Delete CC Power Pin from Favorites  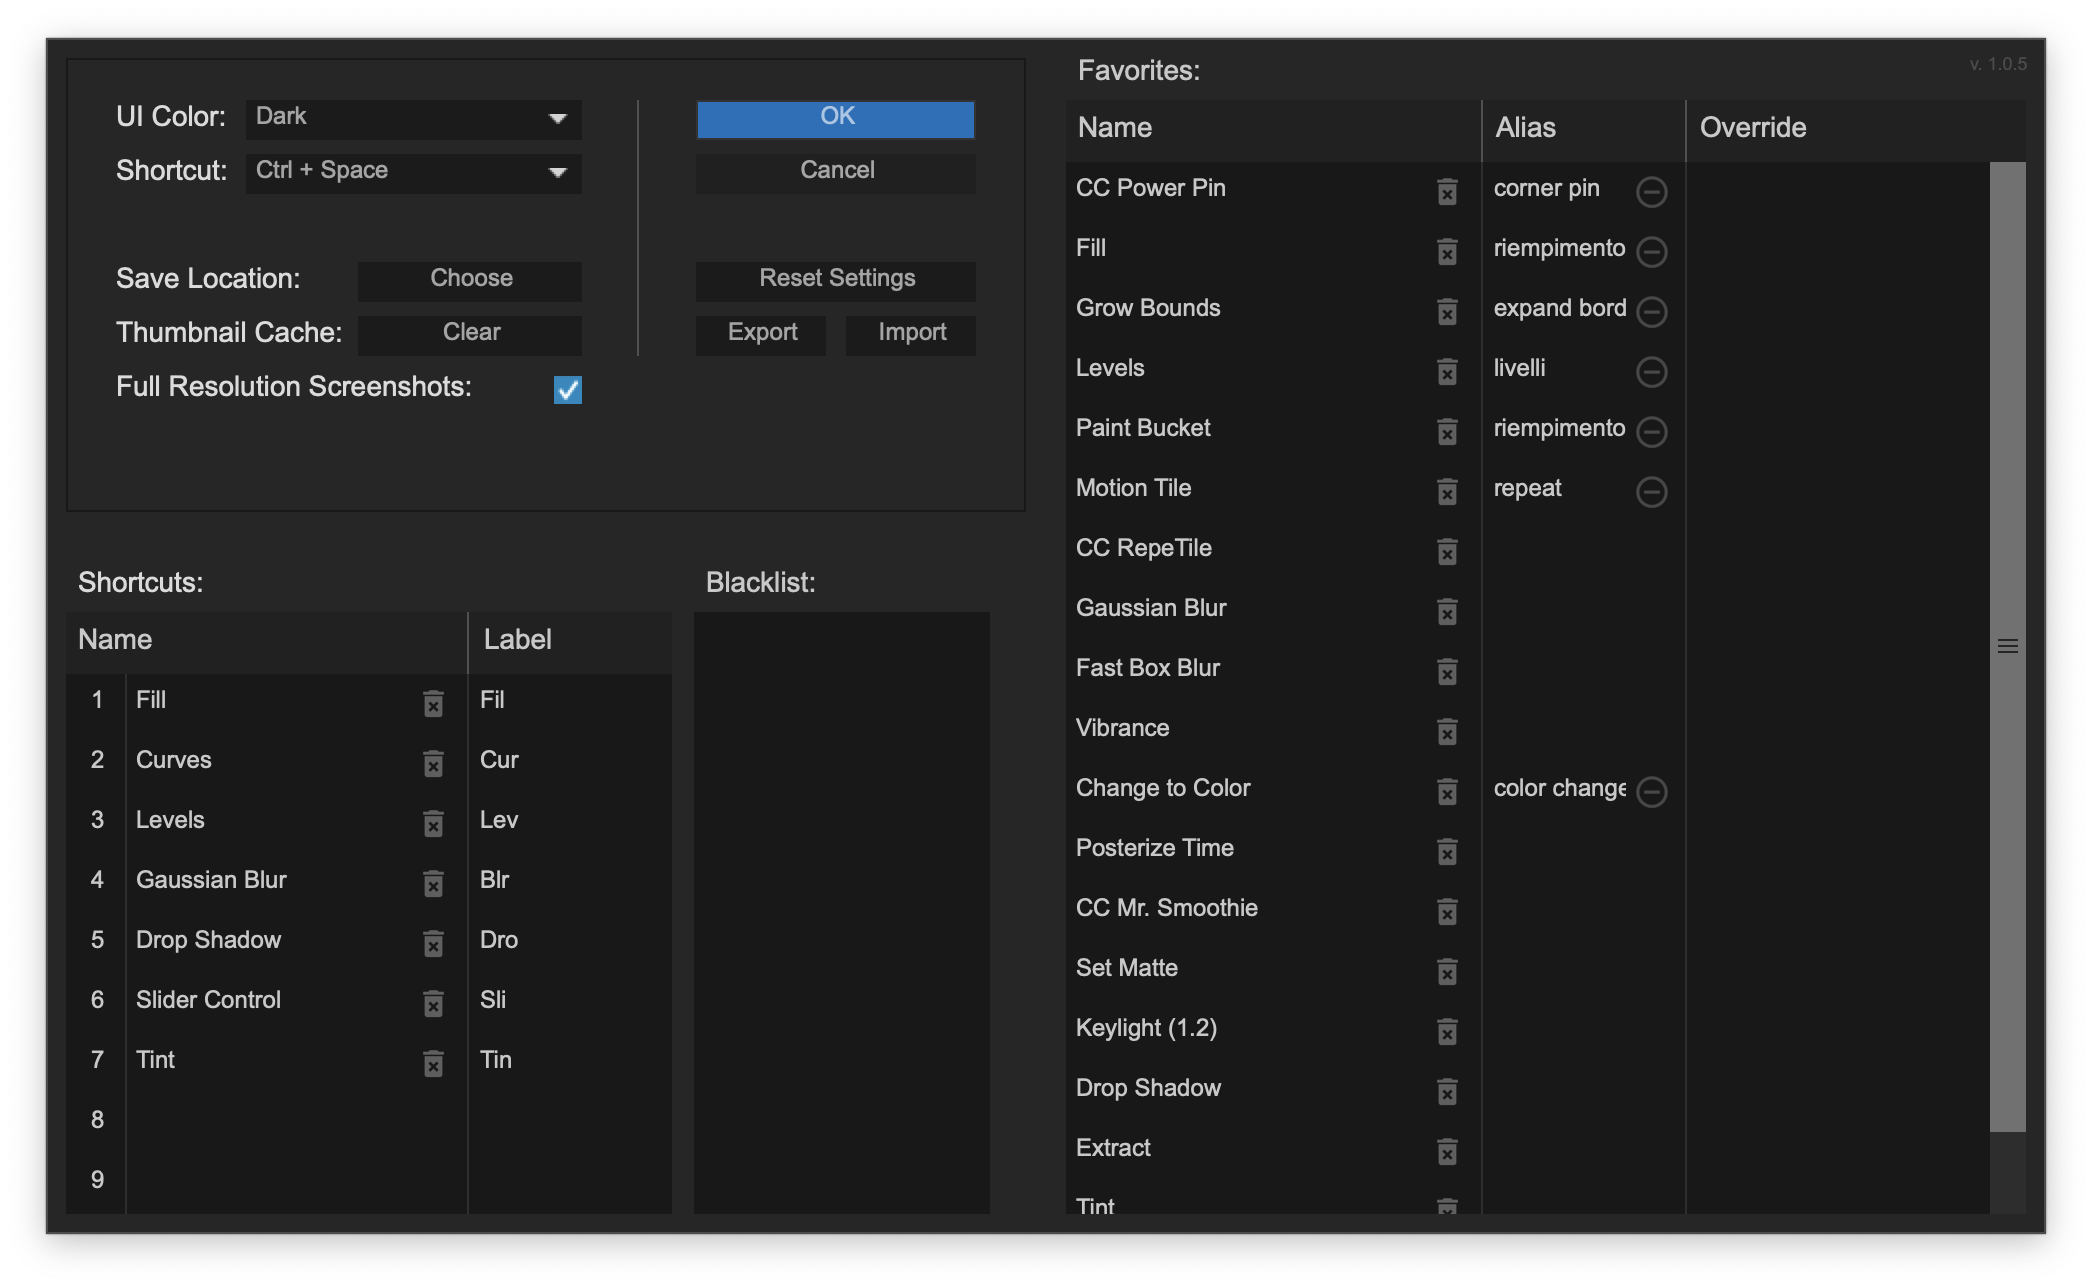coord(1447,191)
